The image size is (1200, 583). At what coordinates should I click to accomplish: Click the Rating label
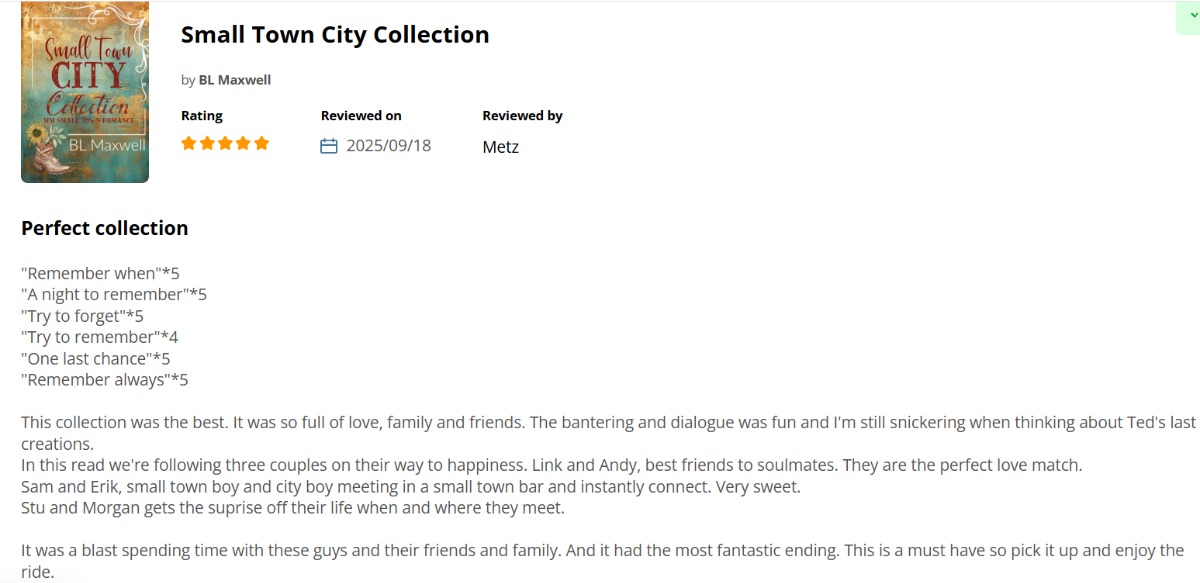click(x=202, y=116)
